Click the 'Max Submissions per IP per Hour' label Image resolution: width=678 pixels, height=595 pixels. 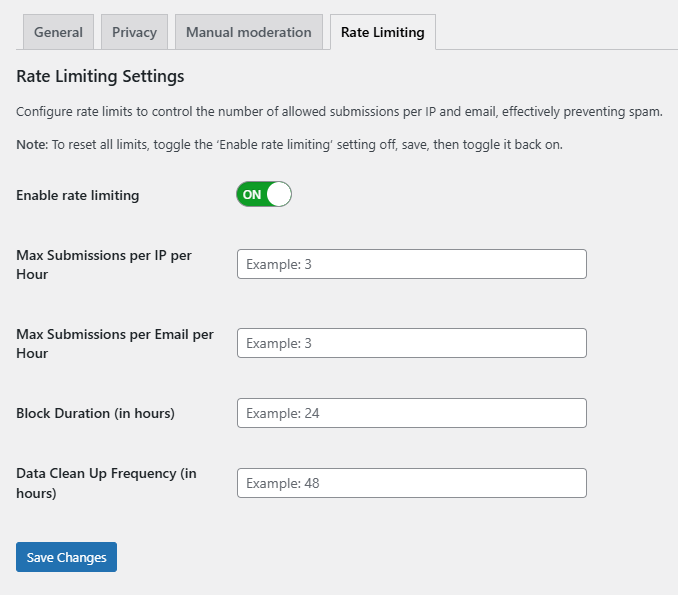[x=104, y=265]
